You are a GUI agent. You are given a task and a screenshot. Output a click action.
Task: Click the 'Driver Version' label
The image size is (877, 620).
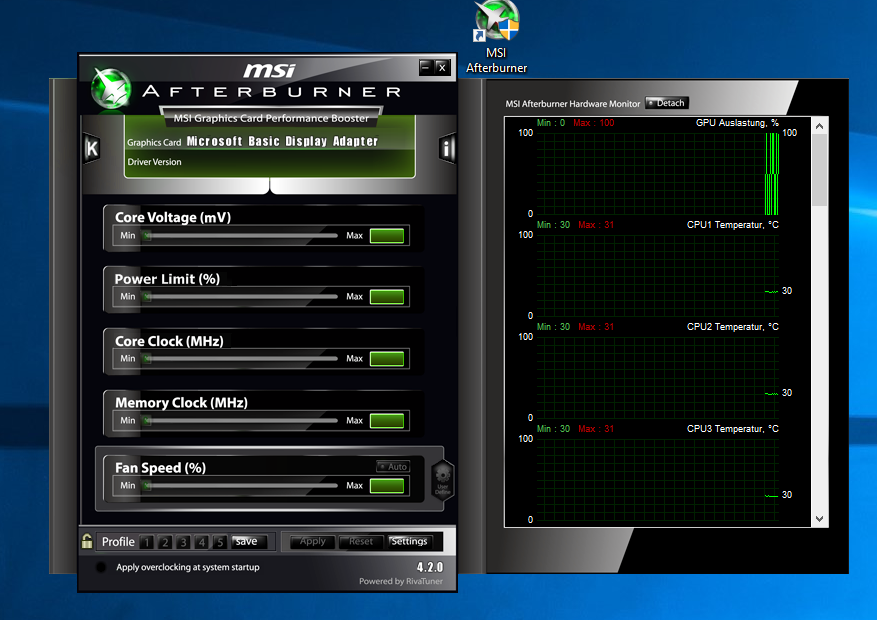pos(154,162)
